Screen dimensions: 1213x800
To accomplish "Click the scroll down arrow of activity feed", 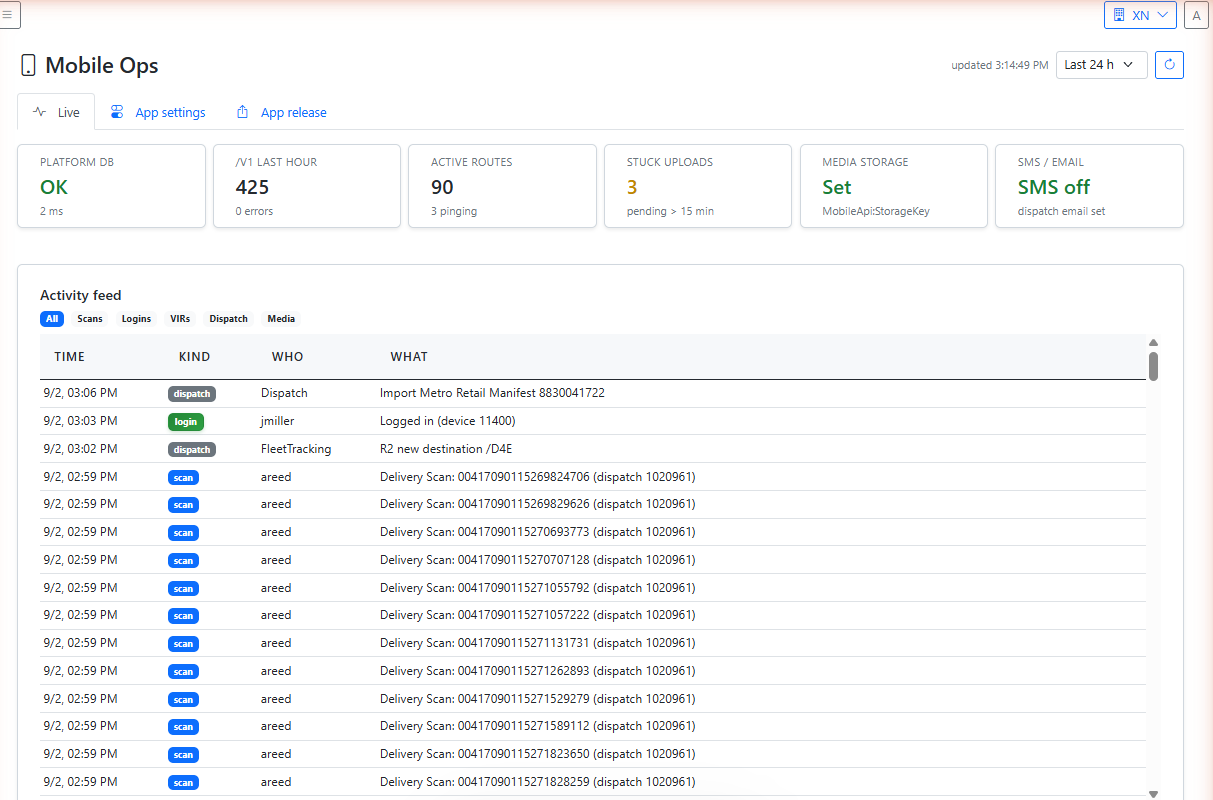I will click(1153, 793).
